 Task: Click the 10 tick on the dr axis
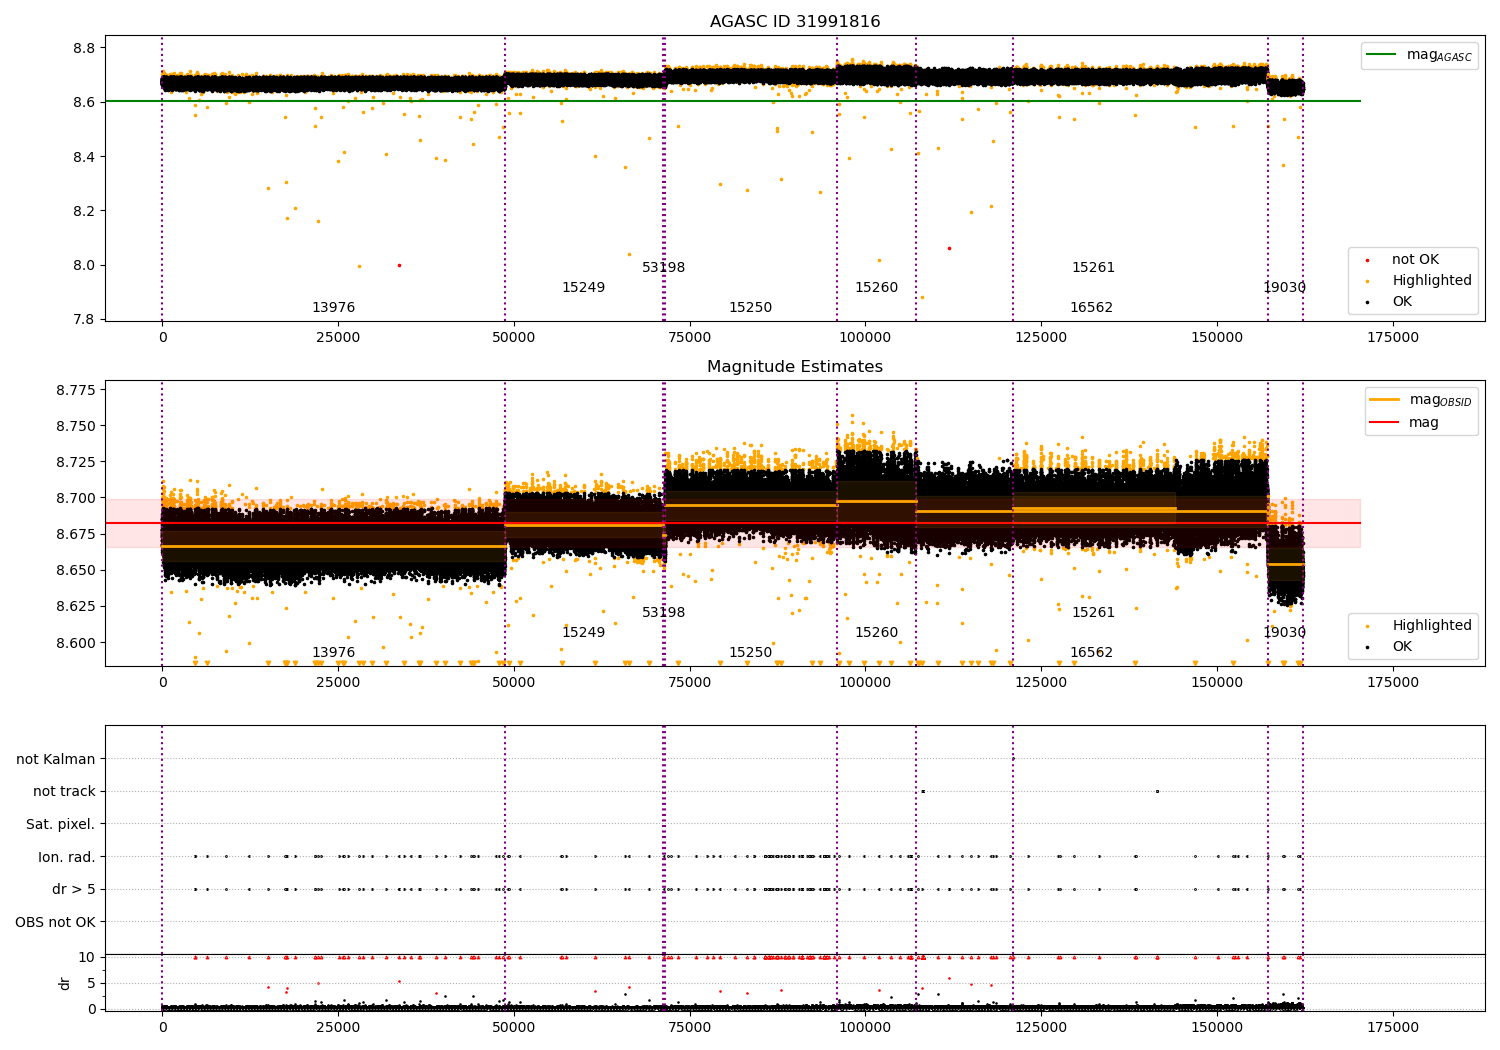point(87,957)
